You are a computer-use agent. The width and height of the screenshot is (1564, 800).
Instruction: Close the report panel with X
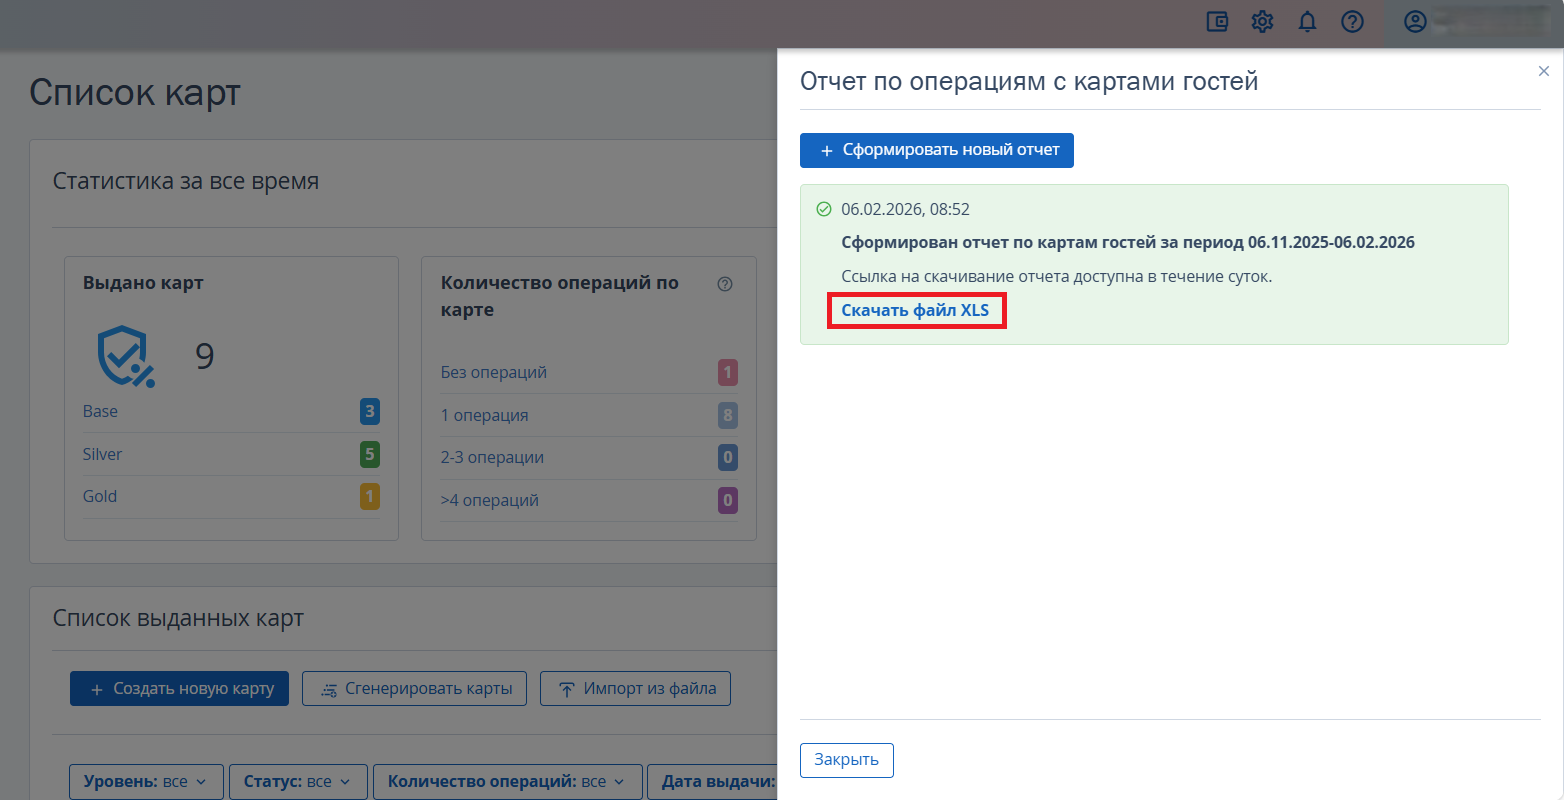[x=1543, y=71]
